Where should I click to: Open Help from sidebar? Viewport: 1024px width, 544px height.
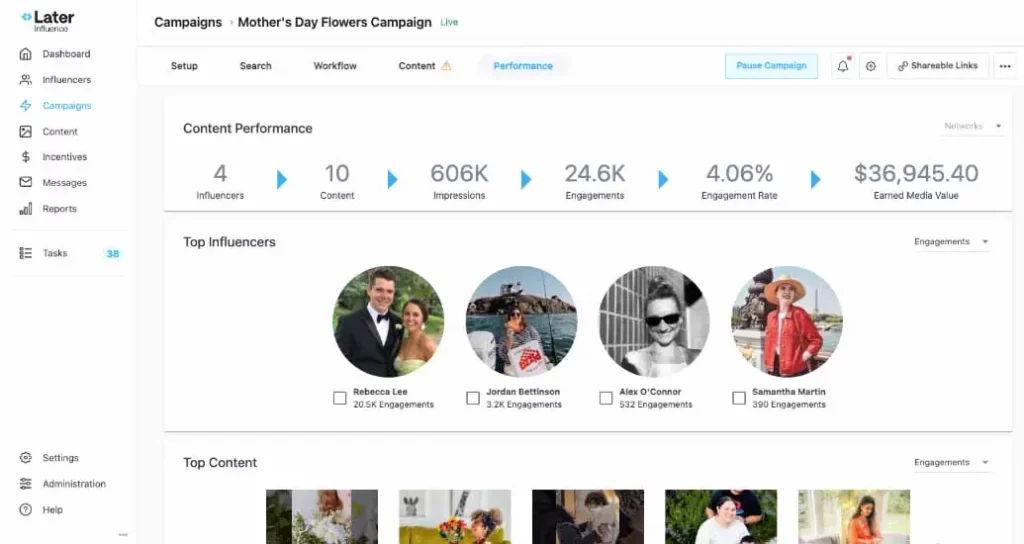52,510
